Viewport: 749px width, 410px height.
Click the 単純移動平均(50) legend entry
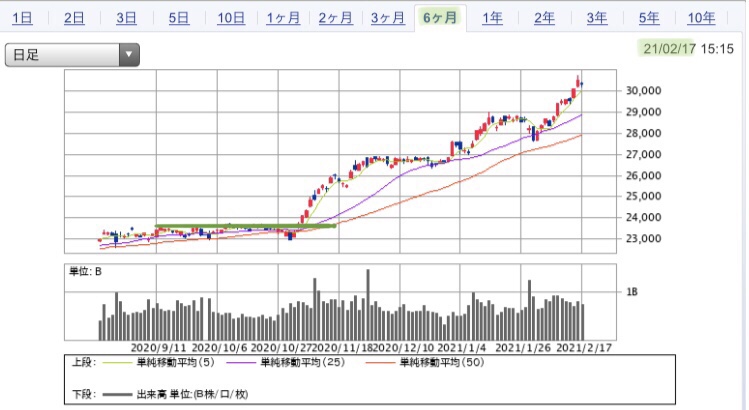pyautogui.click(x=442, y=362)
